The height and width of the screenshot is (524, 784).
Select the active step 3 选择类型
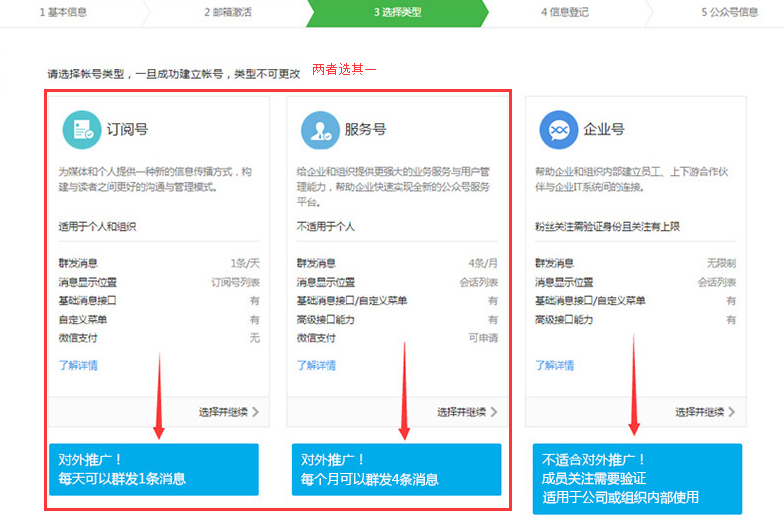click(x=397, y=12)
